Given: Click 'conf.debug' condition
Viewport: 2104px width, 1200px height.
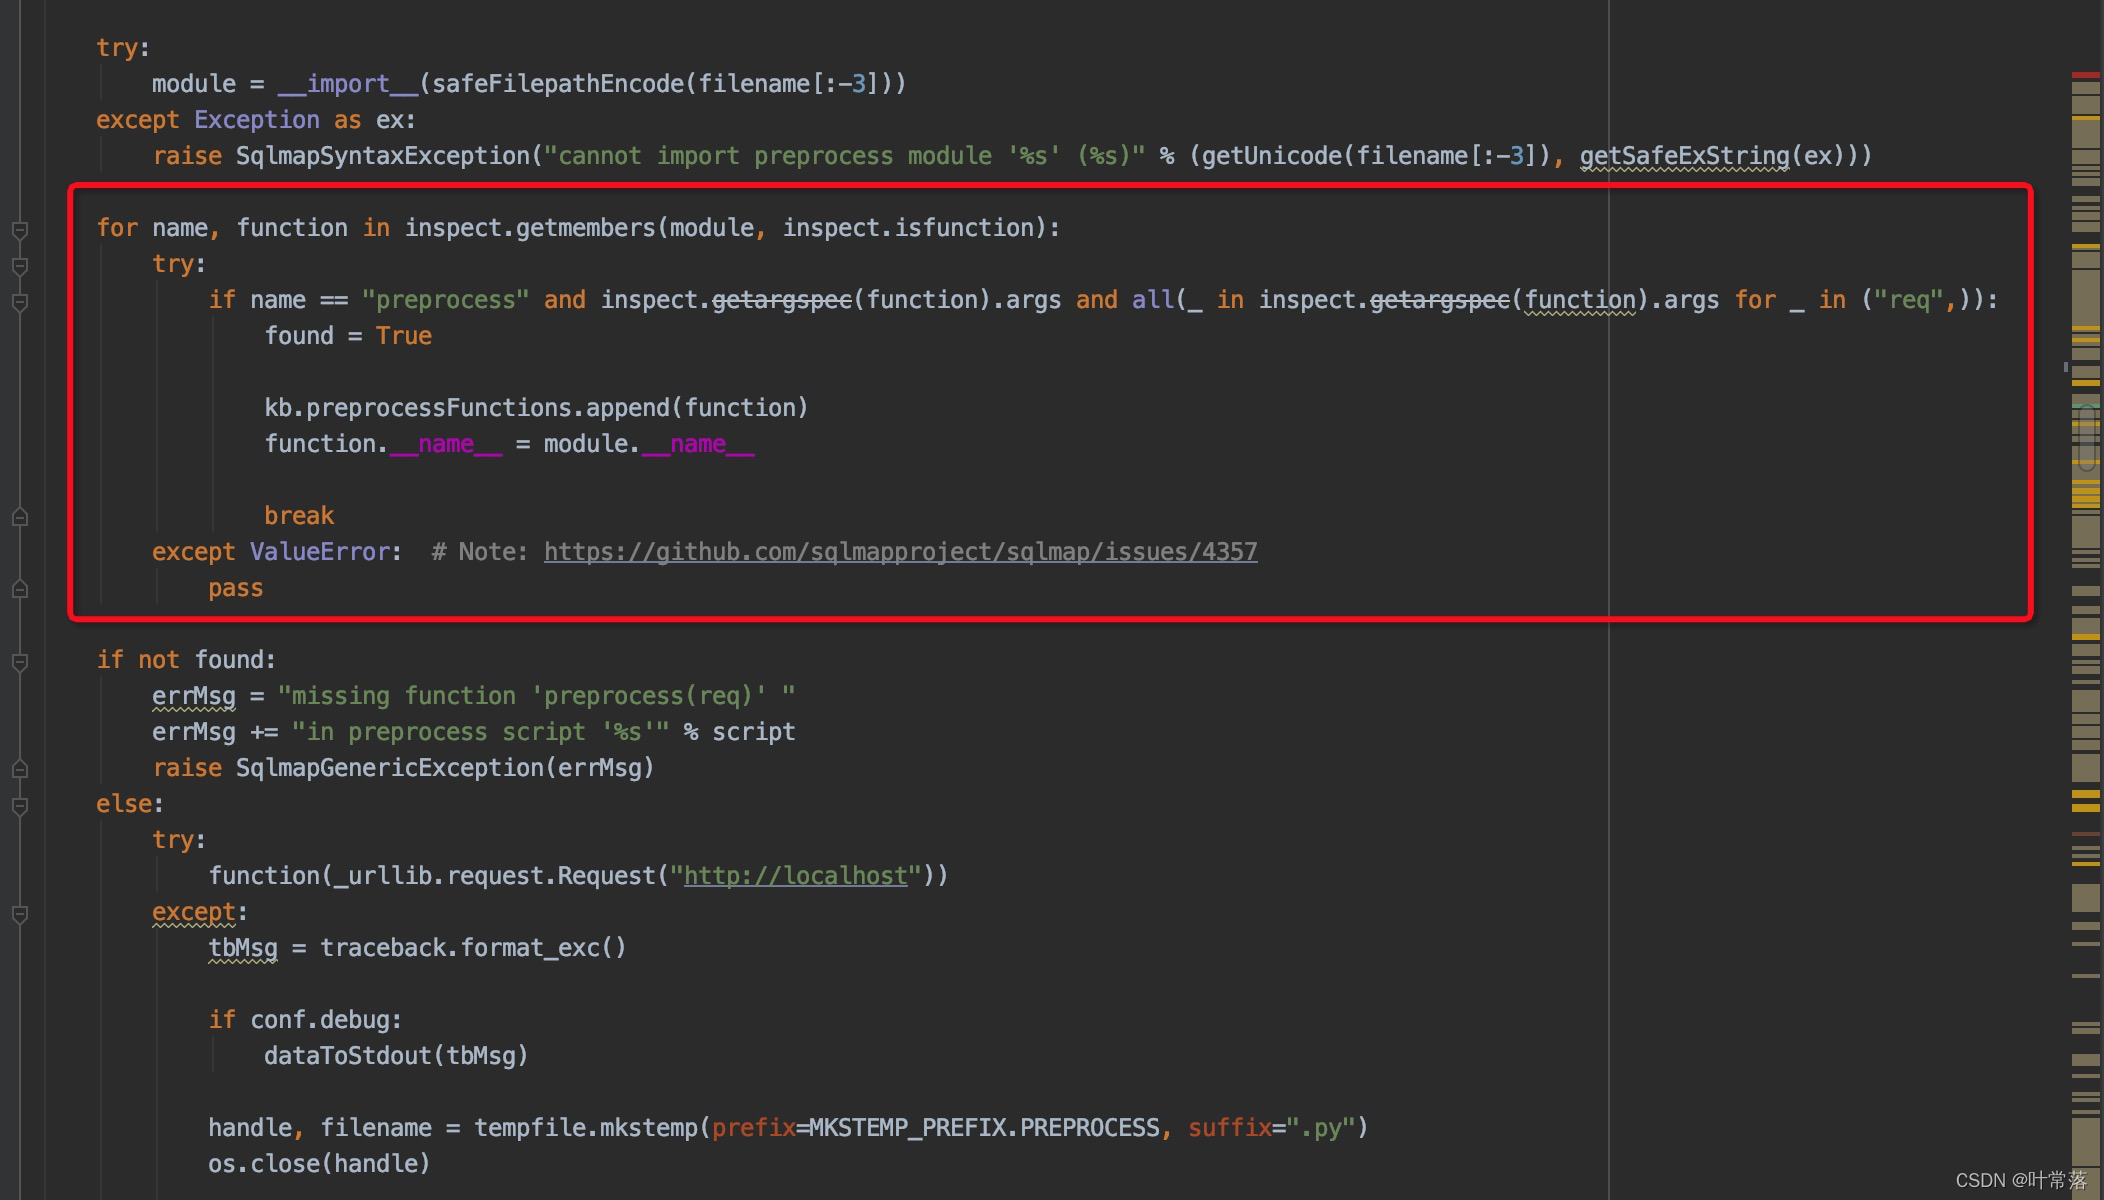Looking at the screenshot, I should tap(319, 1020).
